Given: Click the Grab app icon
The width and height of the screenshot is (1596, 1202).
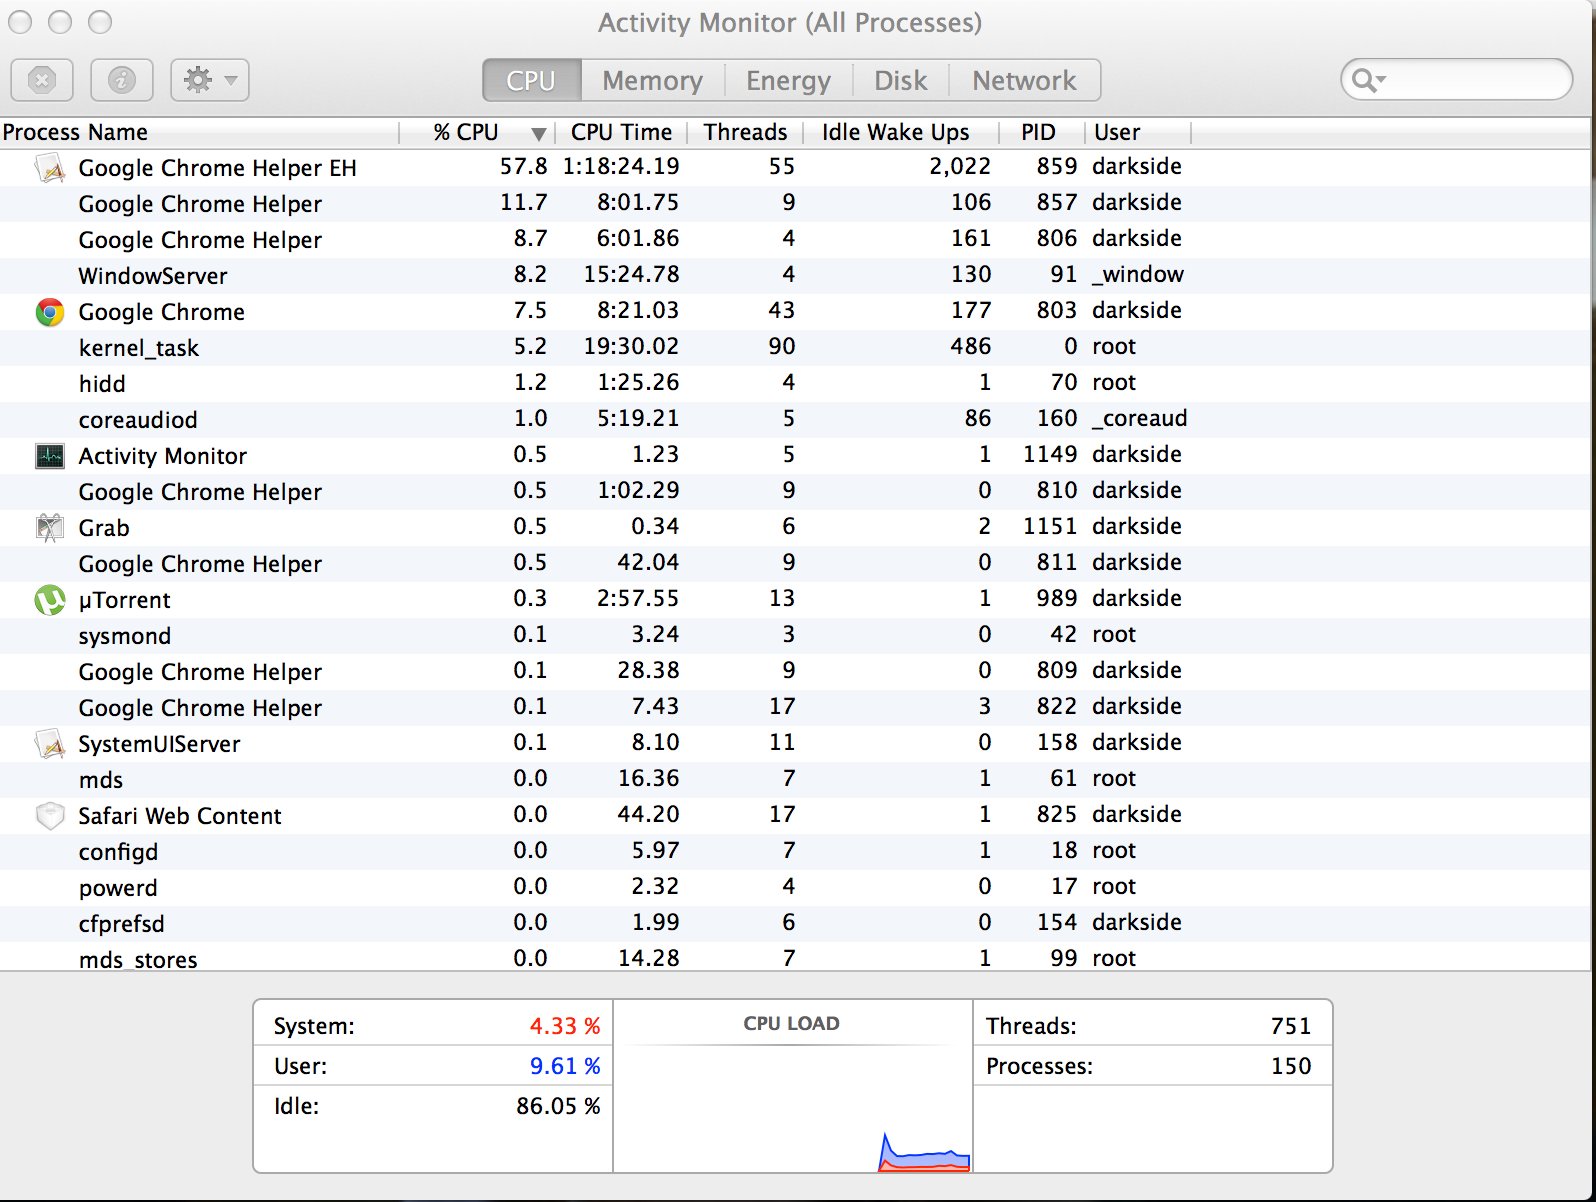Looking at the screenshot, I should click(50, 528).
